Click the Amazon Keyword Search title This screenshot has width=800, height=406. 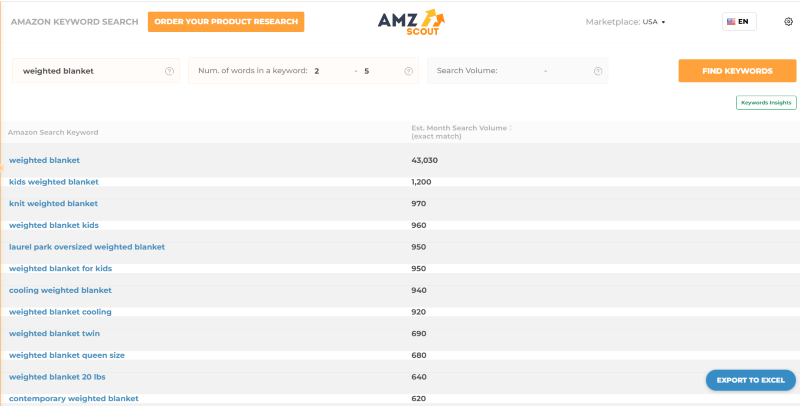74,22
